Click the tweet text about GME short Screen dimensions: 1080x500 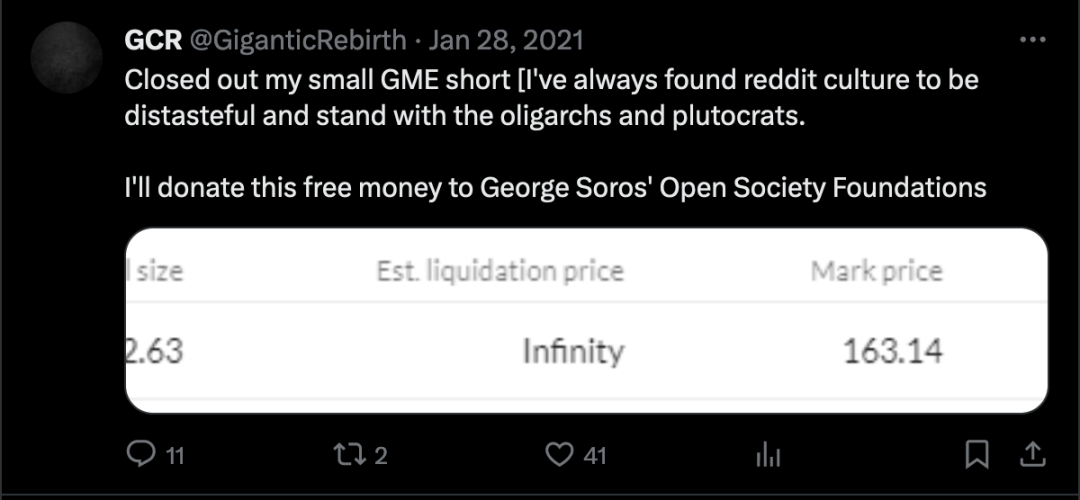tap(550, 98)
